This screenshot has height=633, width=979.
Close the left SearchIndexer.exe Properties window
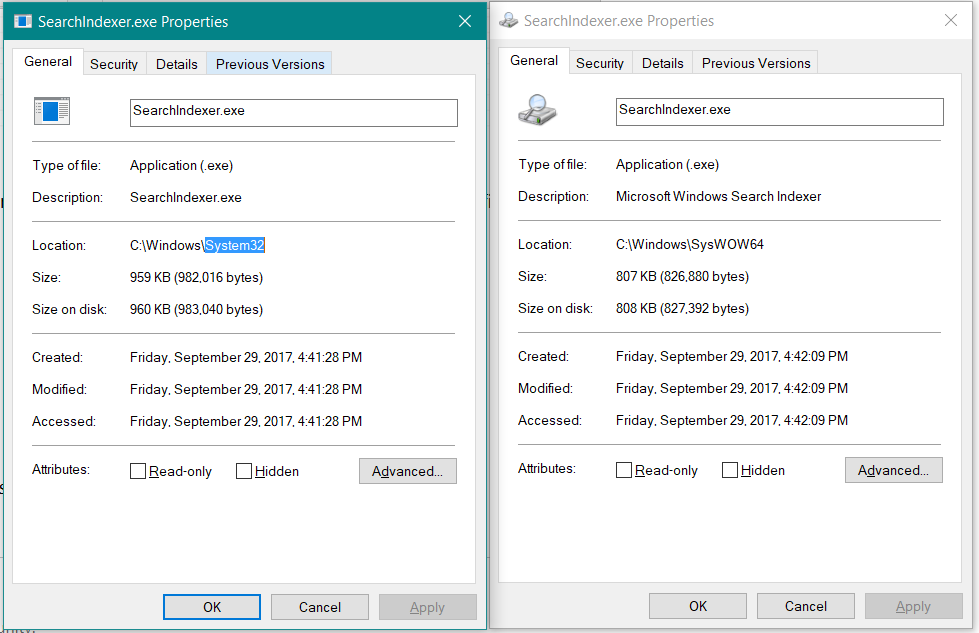click(x=465, y=21)
